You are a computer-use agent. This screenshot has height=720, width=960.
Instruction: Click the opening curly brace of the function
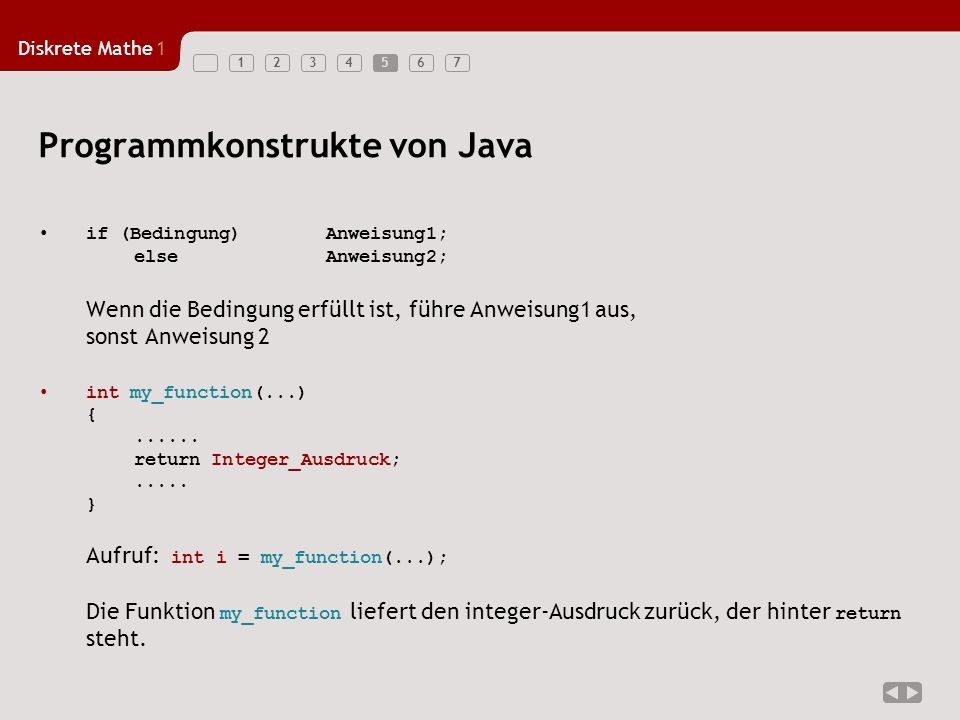coord(91,414)
